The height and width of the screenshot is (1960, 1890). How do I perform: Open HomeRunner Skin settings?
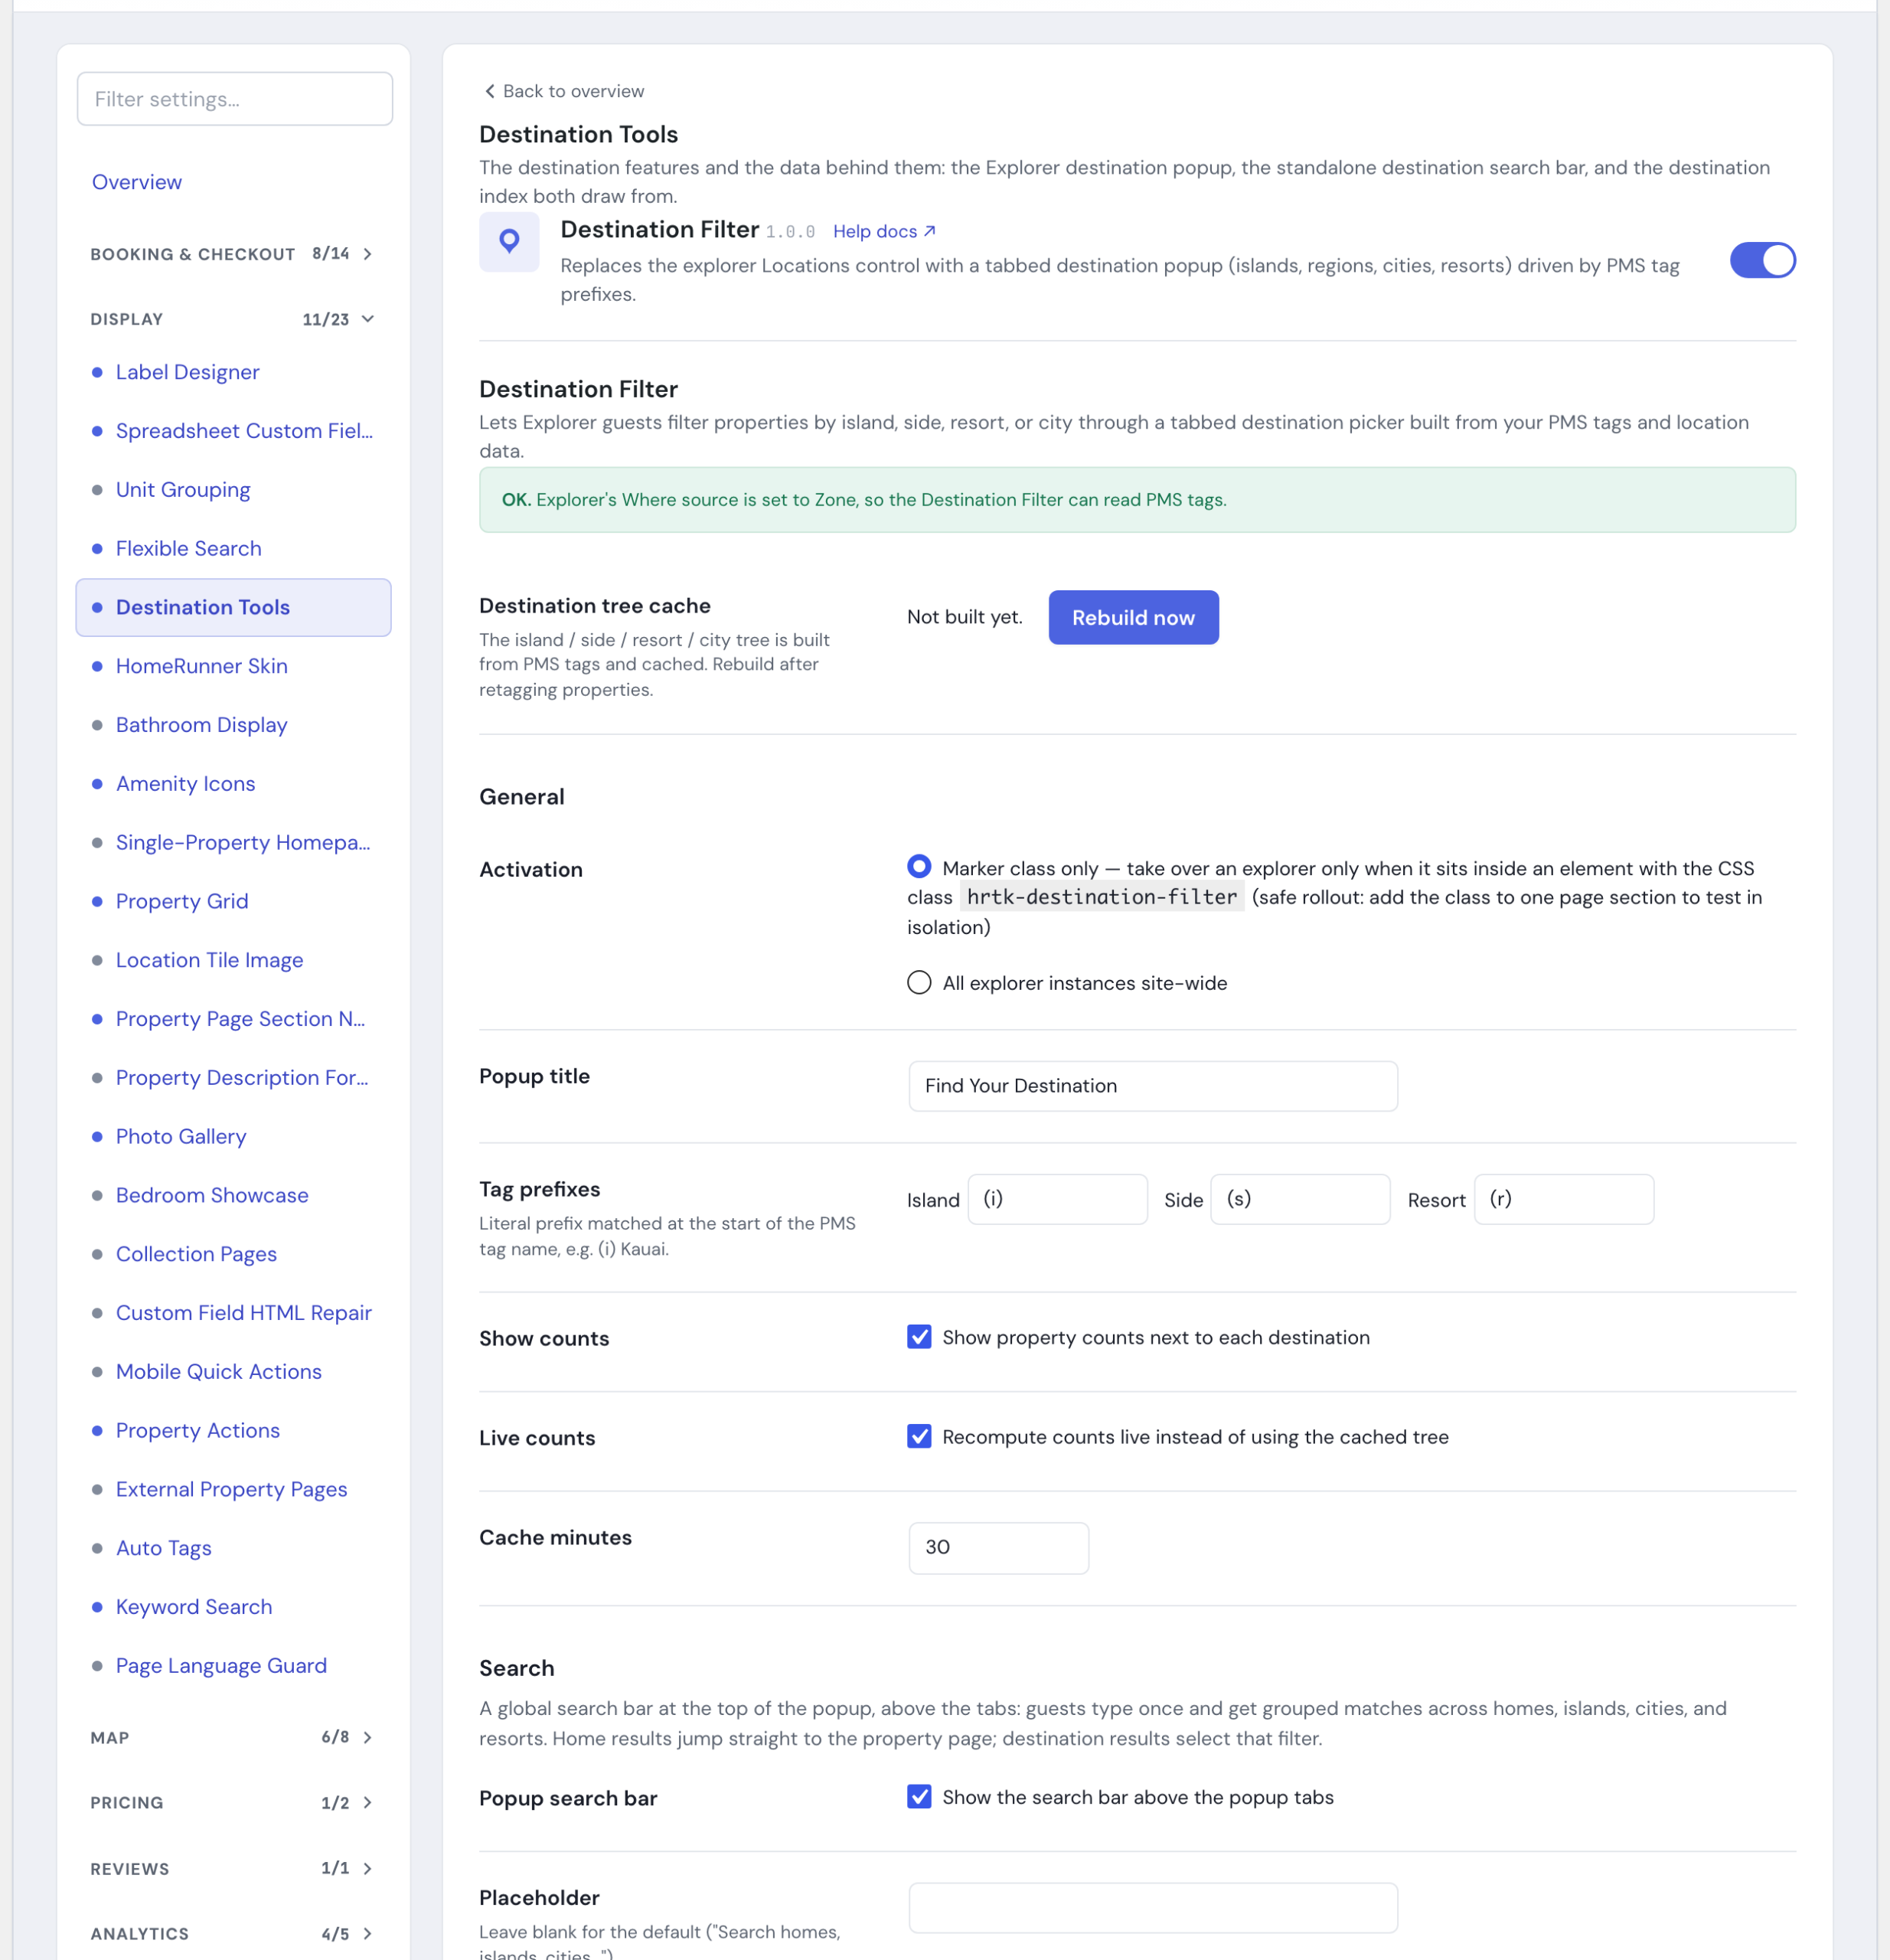(201, 666)
